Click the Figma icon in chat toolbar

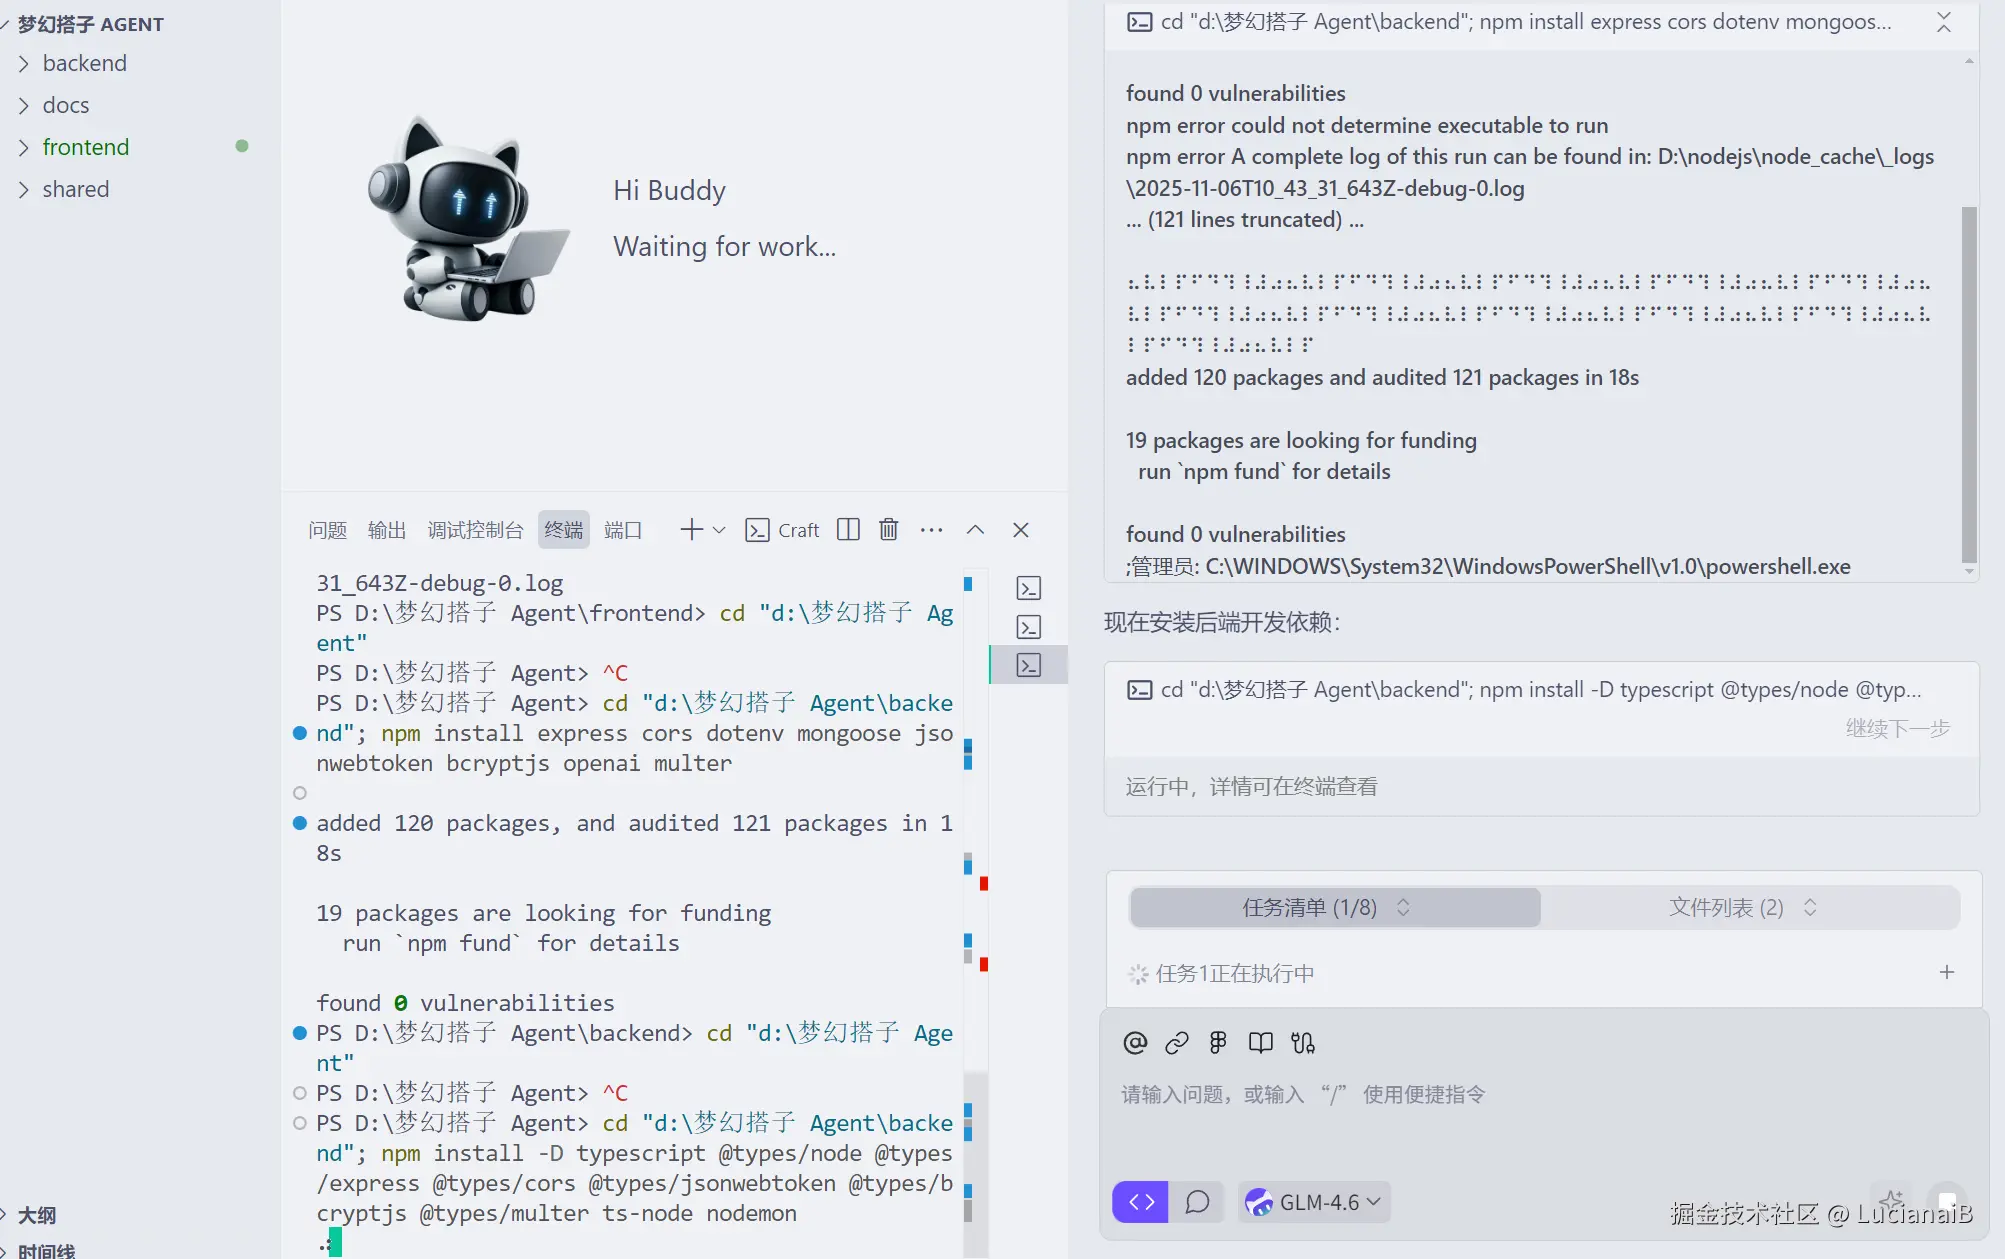tap(1218, 1043)
